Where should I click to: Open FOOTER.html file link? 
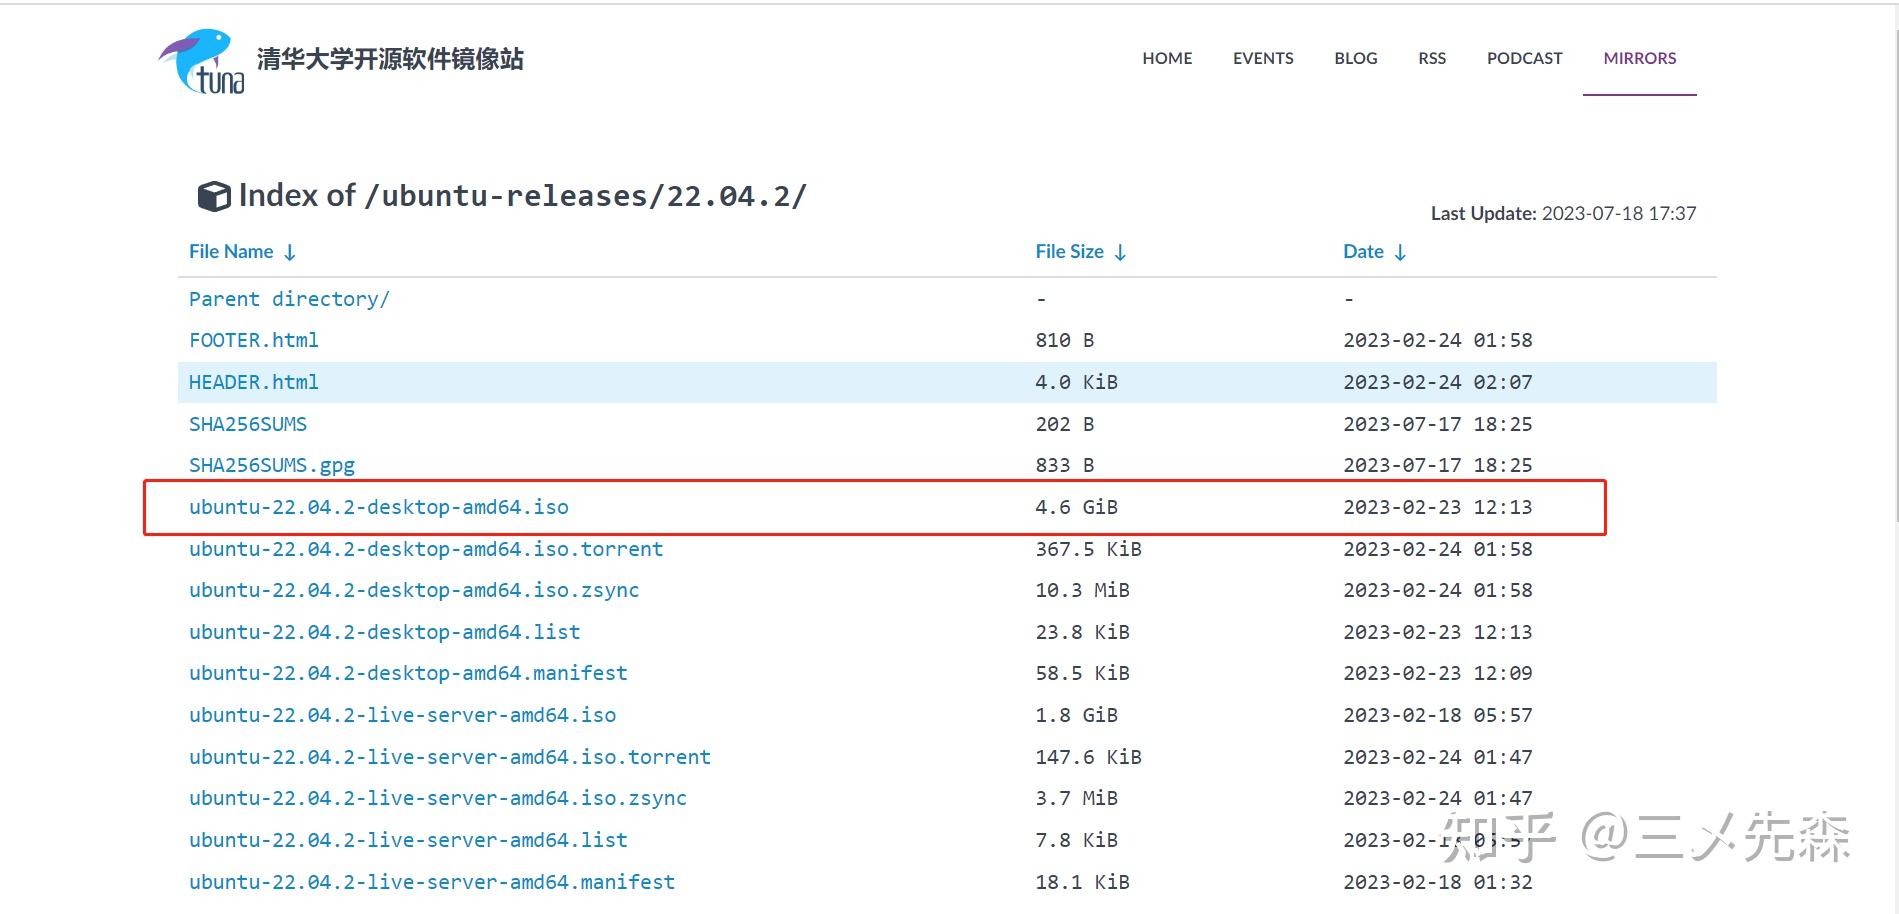click(x=254, y=340)
